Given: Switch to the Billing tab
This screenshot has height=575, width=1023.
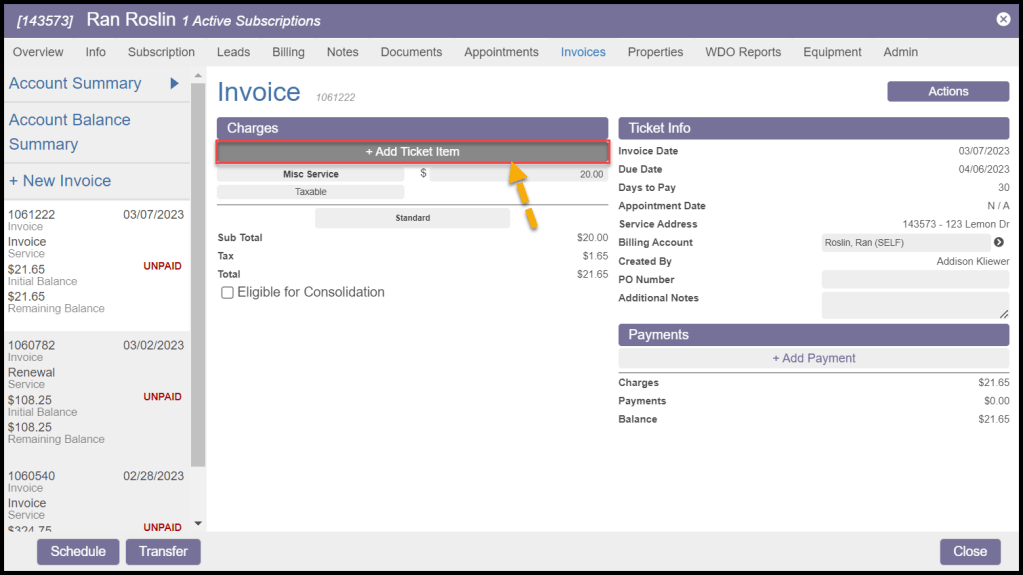Looking at the screenshot, I should point(288,52).
